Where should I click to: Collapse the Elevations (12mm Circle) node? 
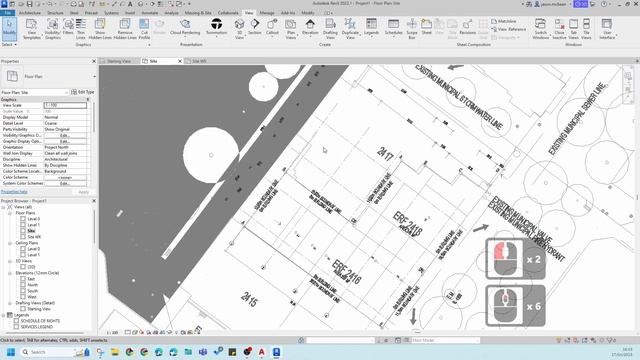click(10, 273)
